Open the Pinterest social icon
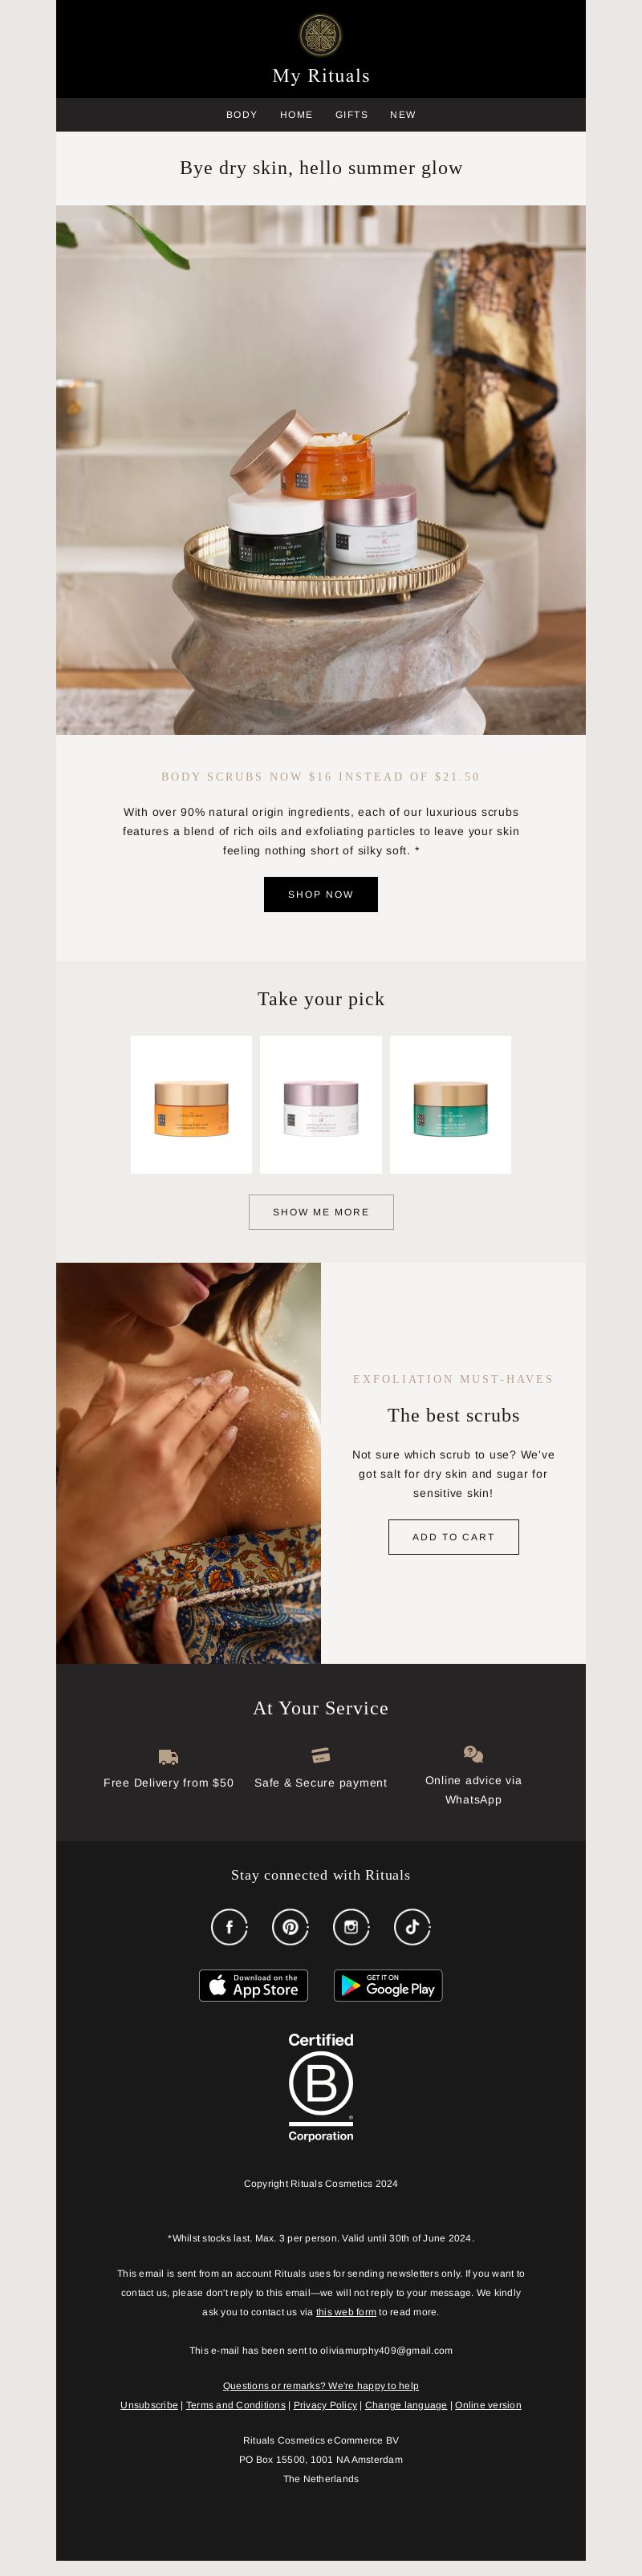The image size is (642, 2576). click(x=290, y=1926)
